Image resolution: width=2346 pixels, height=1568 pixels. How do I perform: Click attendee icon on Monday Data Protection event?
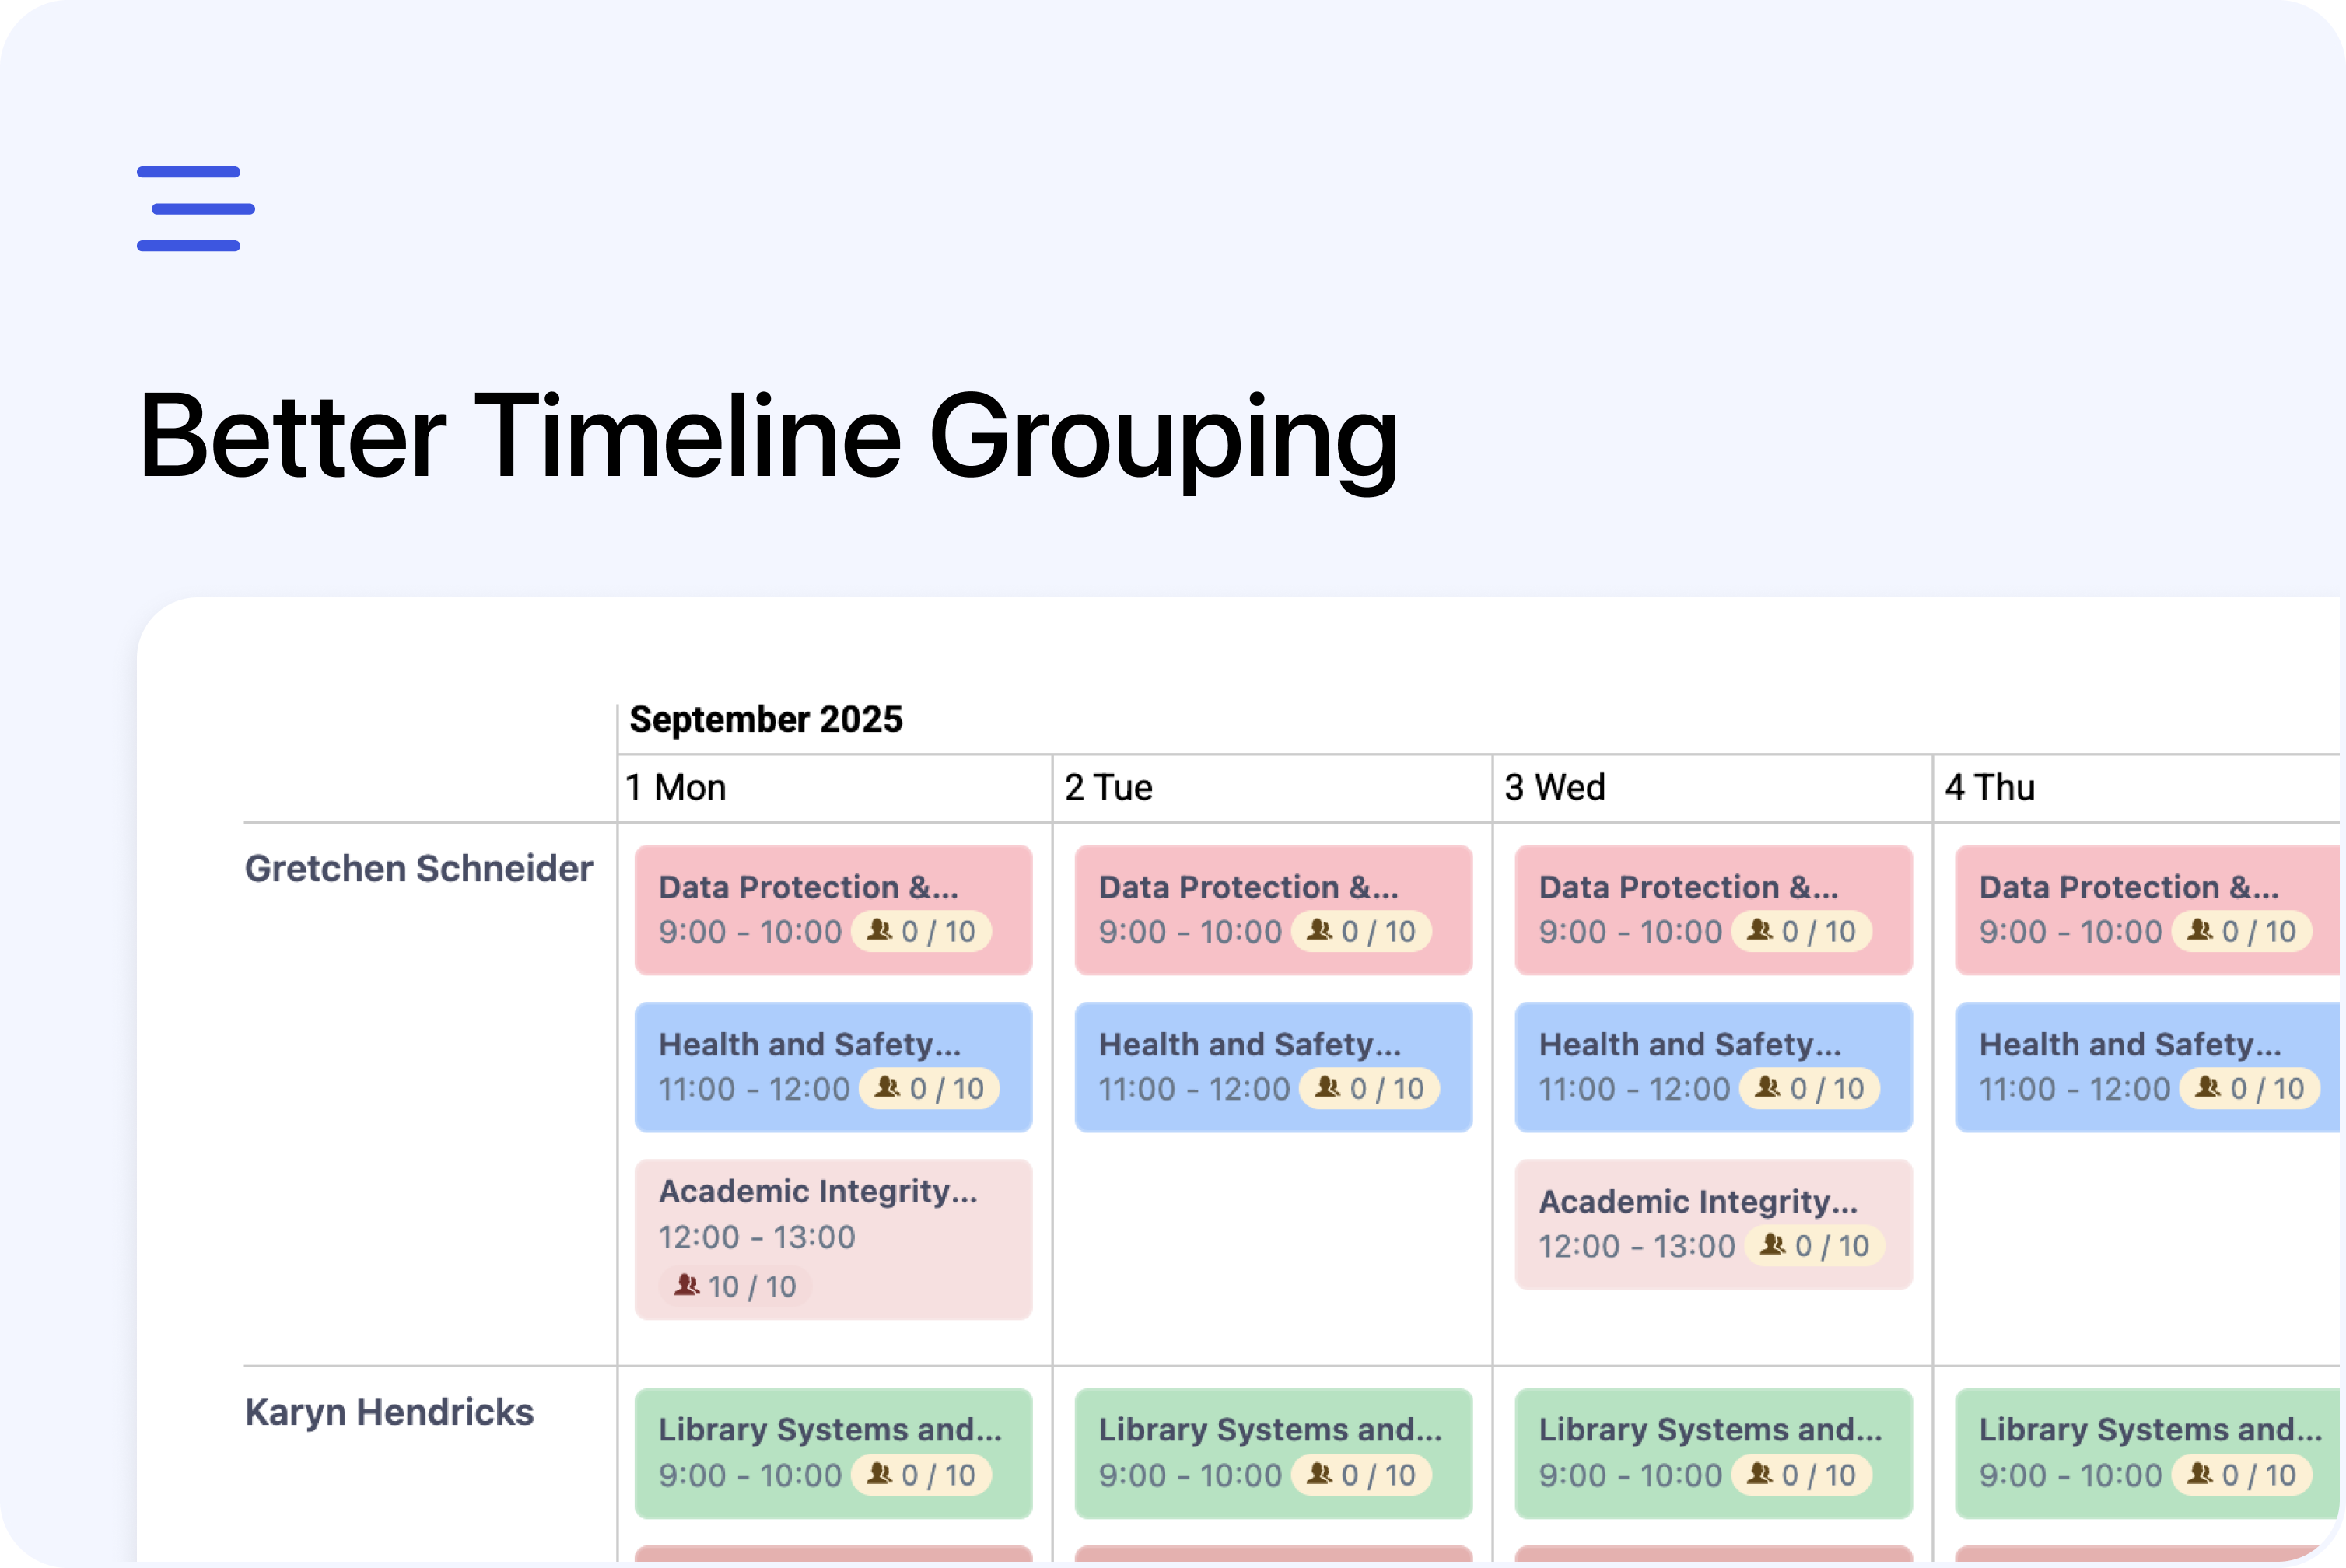pos(879,931)
